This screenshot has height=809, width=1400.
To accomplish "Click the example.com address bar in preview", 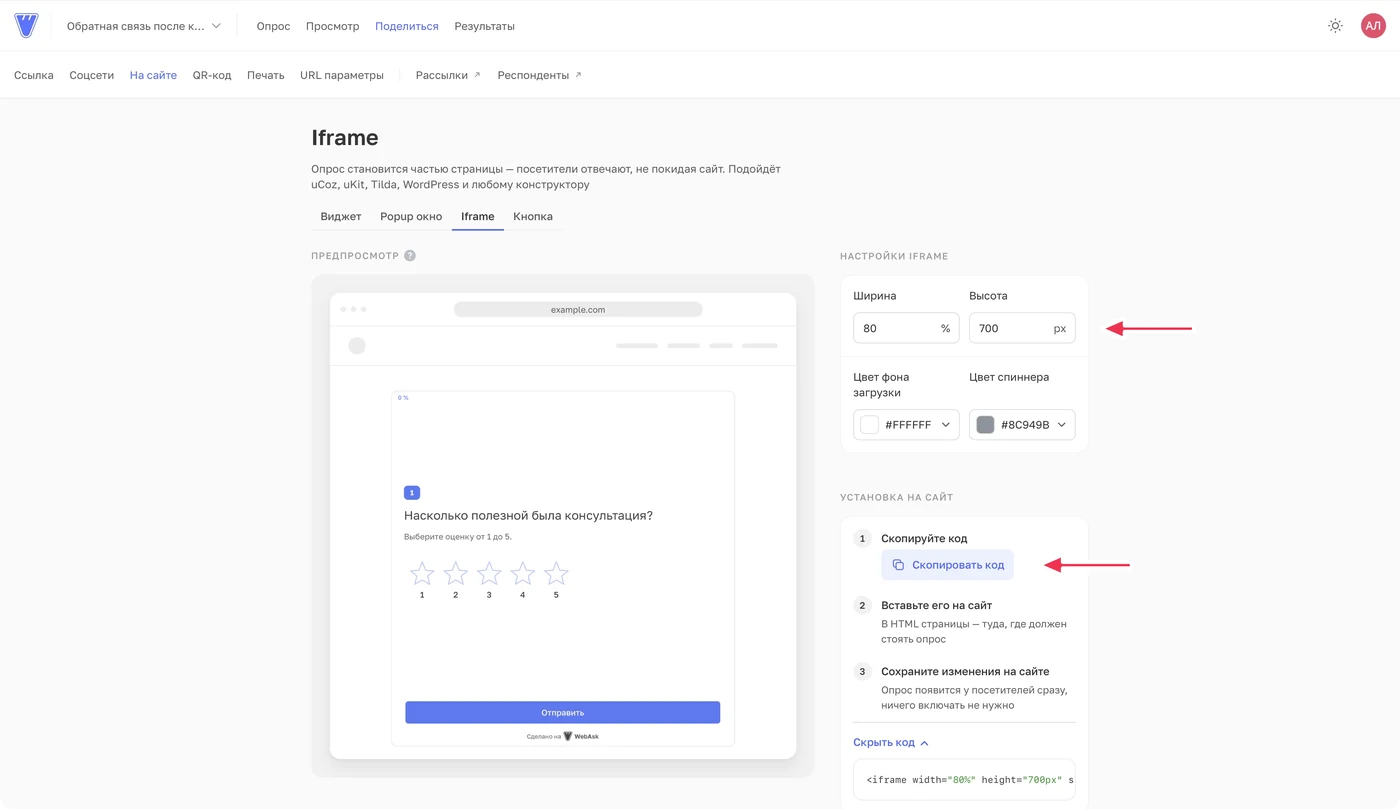I will click(x=578, y=309).
